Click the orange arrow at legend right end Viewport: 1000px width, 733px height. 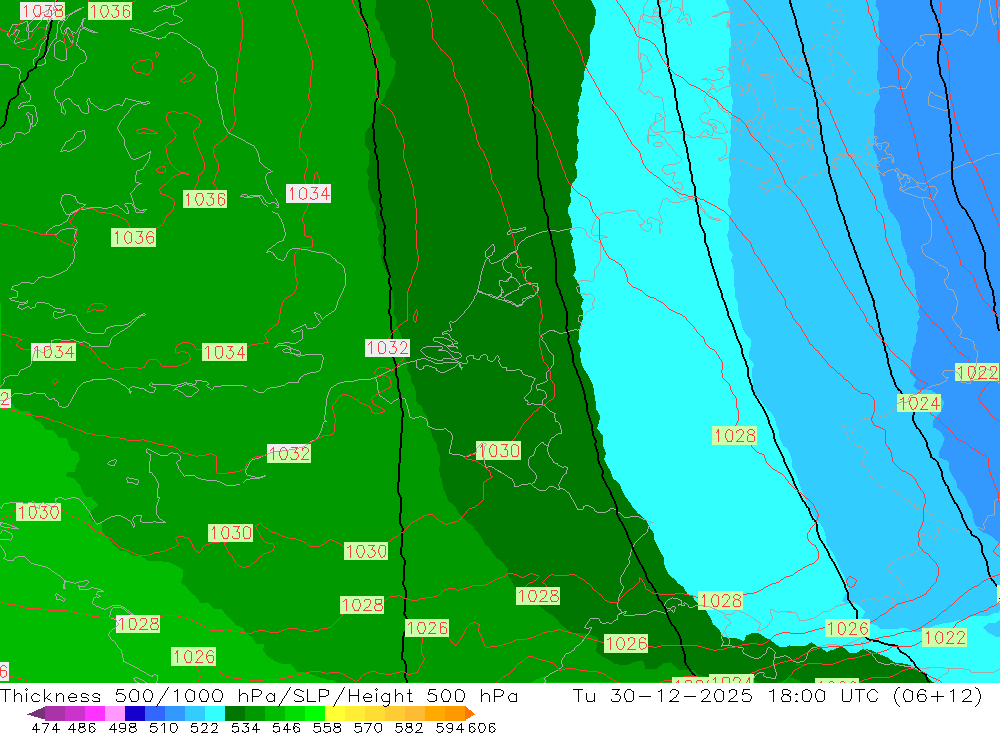(470, 713)
